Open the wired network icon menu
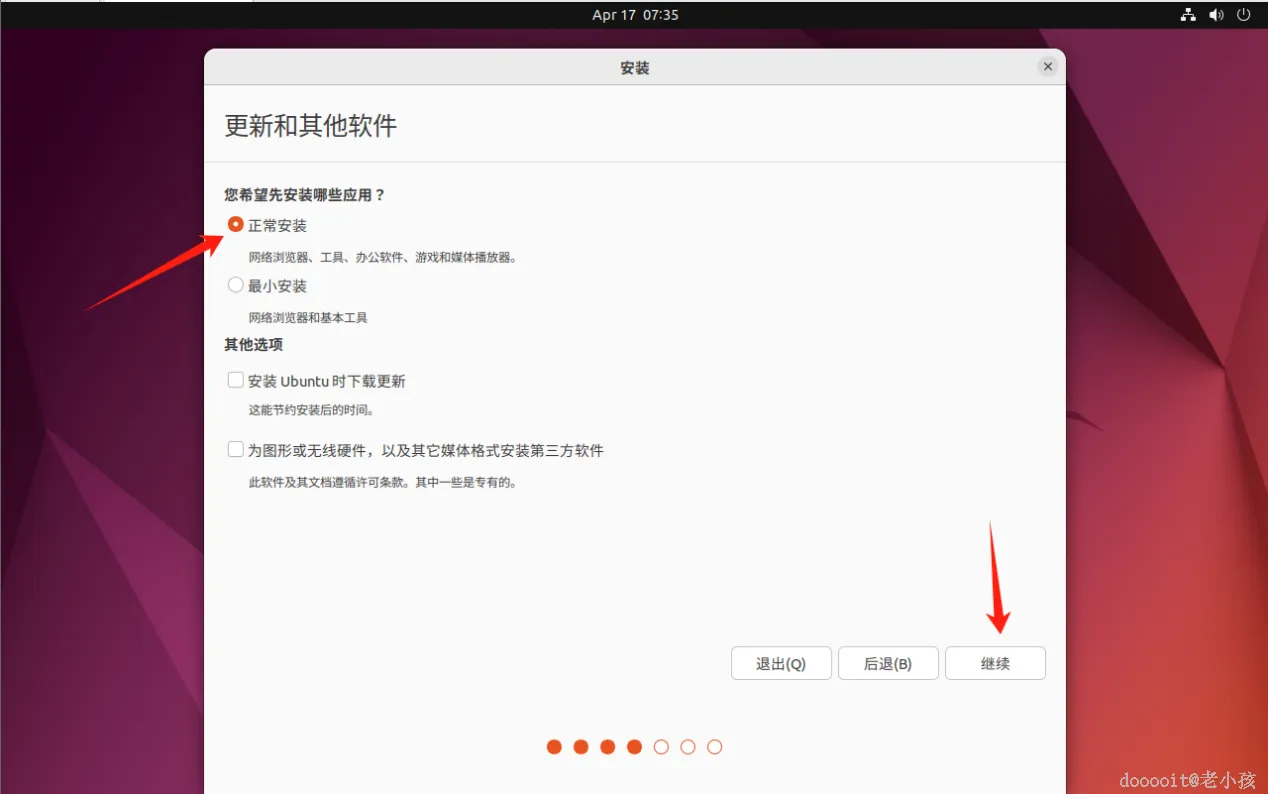The image size is (1268, 794). coord(1188,14)
